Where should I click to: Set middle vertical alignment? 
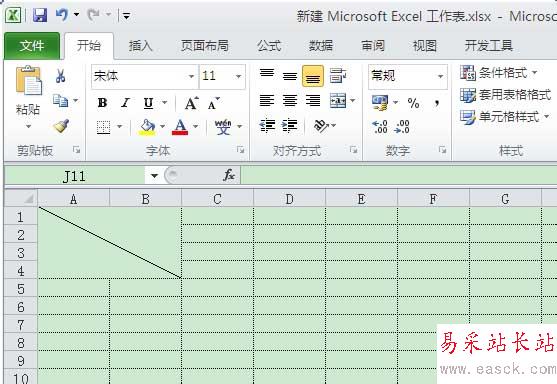(290, 76)
